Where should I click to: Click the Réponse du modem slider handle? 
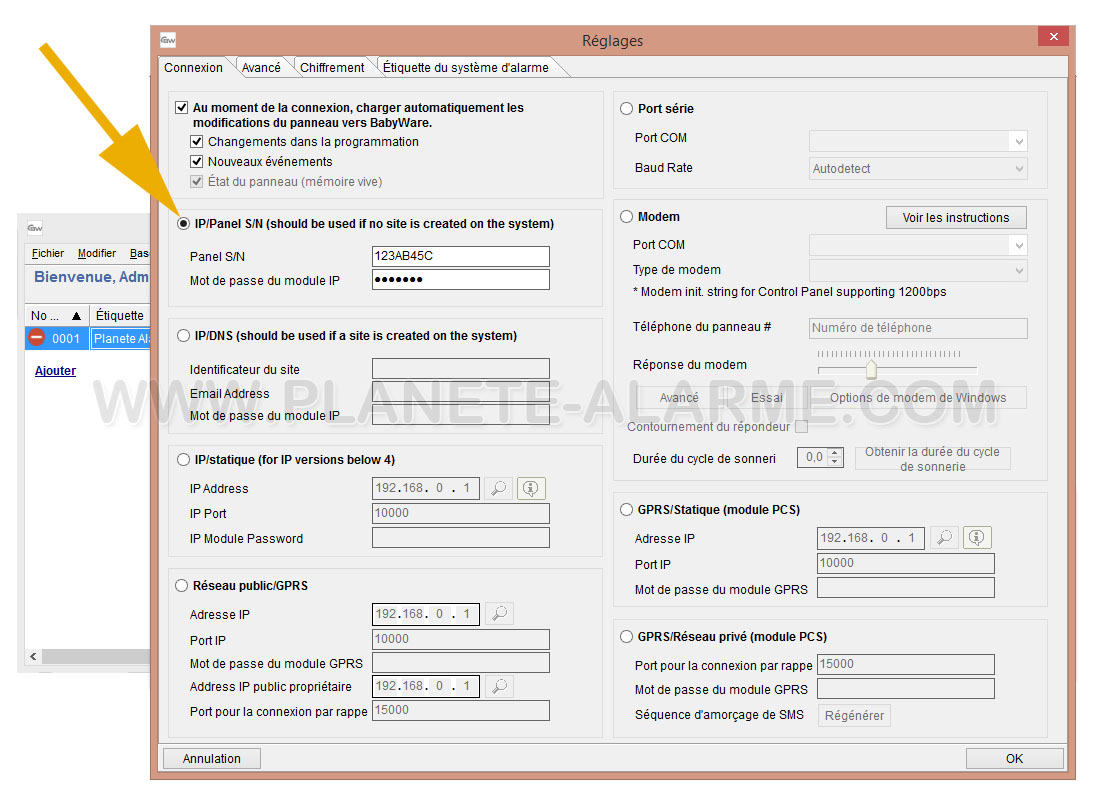pos(871,369)
